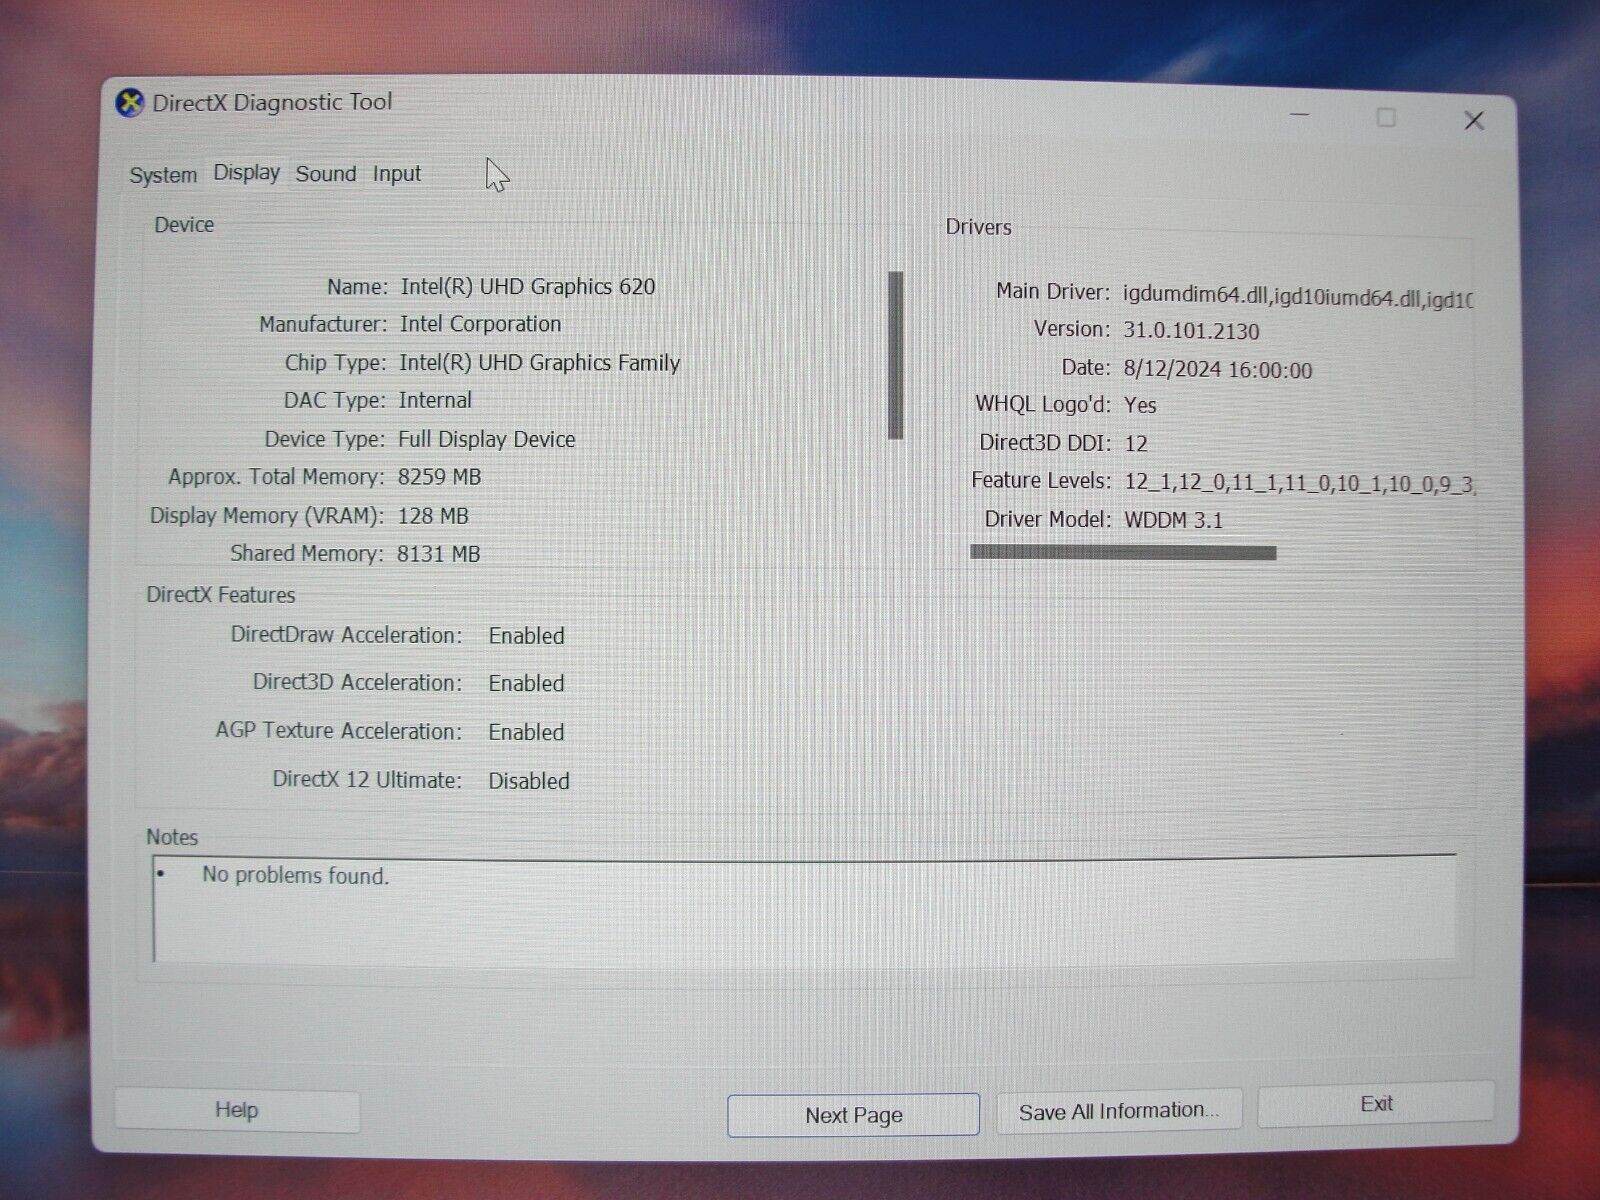Screen dimensions: 1600x1200
Task: Click the horizontal scrollbar under Driver Model
Action: tap(1123, 551)
